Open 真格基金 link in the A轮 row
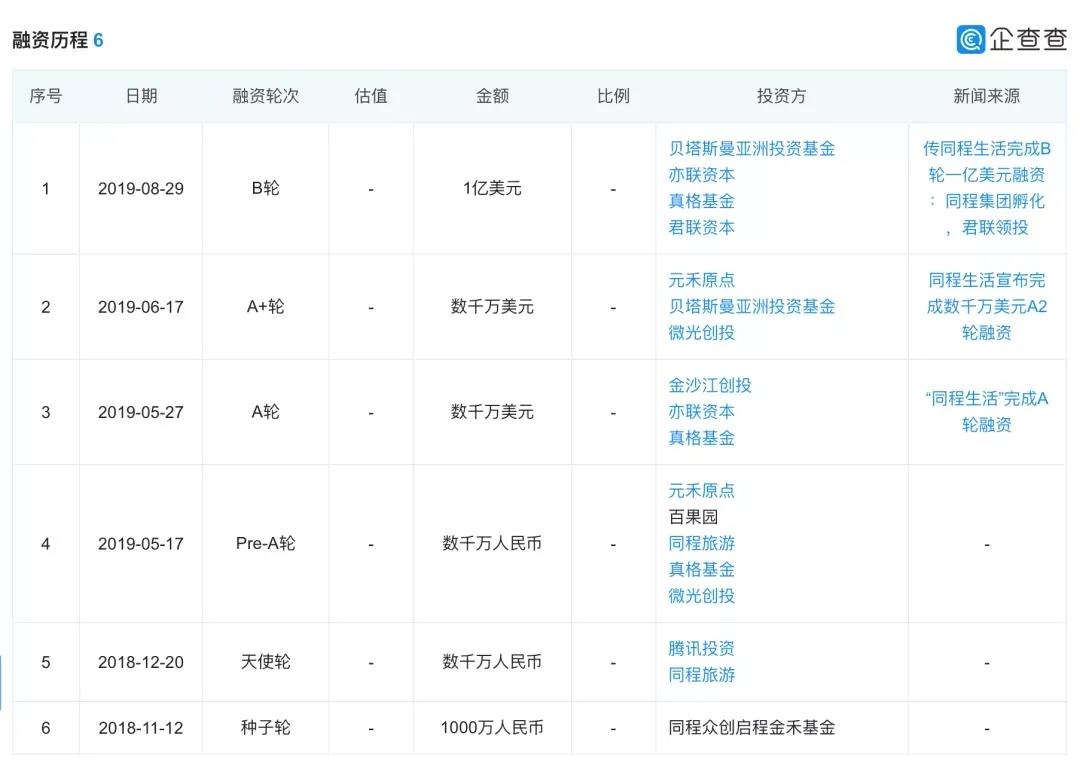This screenshot has width=1080, height=781. (x=701, y=438)
